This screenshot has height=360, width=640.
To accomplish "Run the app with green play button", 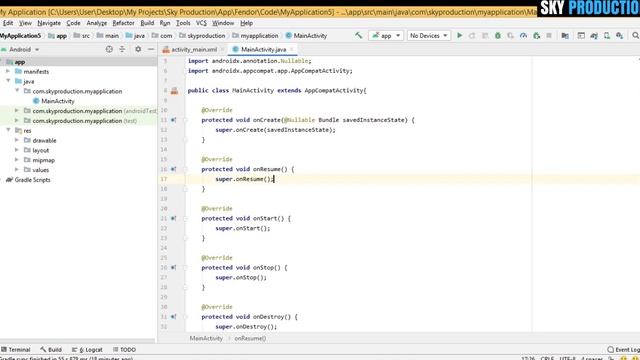I will pos(460,36).
